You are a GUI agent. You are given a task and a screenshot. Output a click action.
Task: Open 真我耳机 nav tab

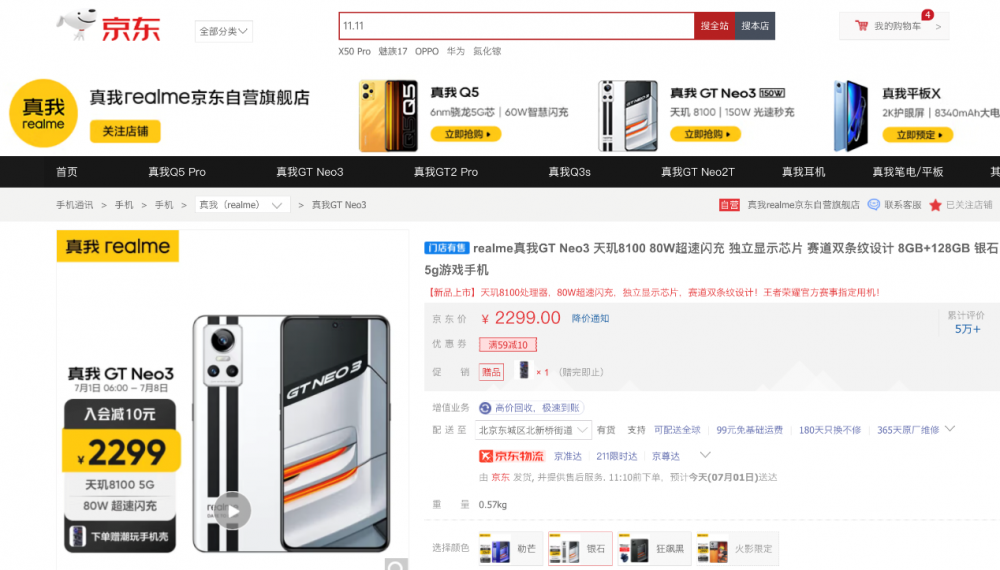(804, 172)
